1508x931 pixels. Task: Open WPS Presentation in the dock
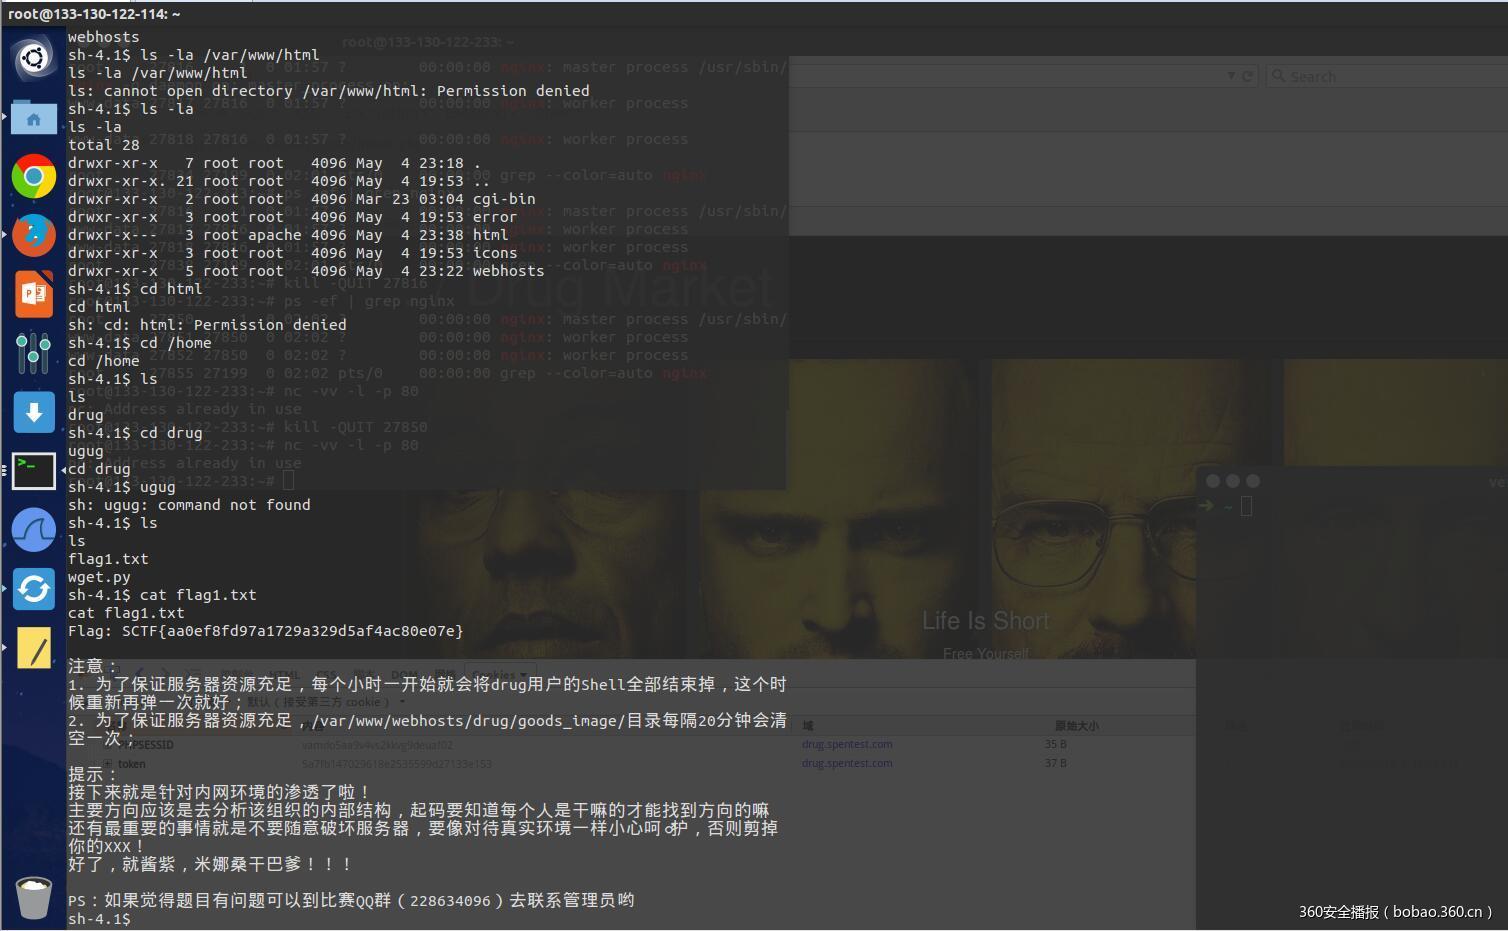[33, 294]
